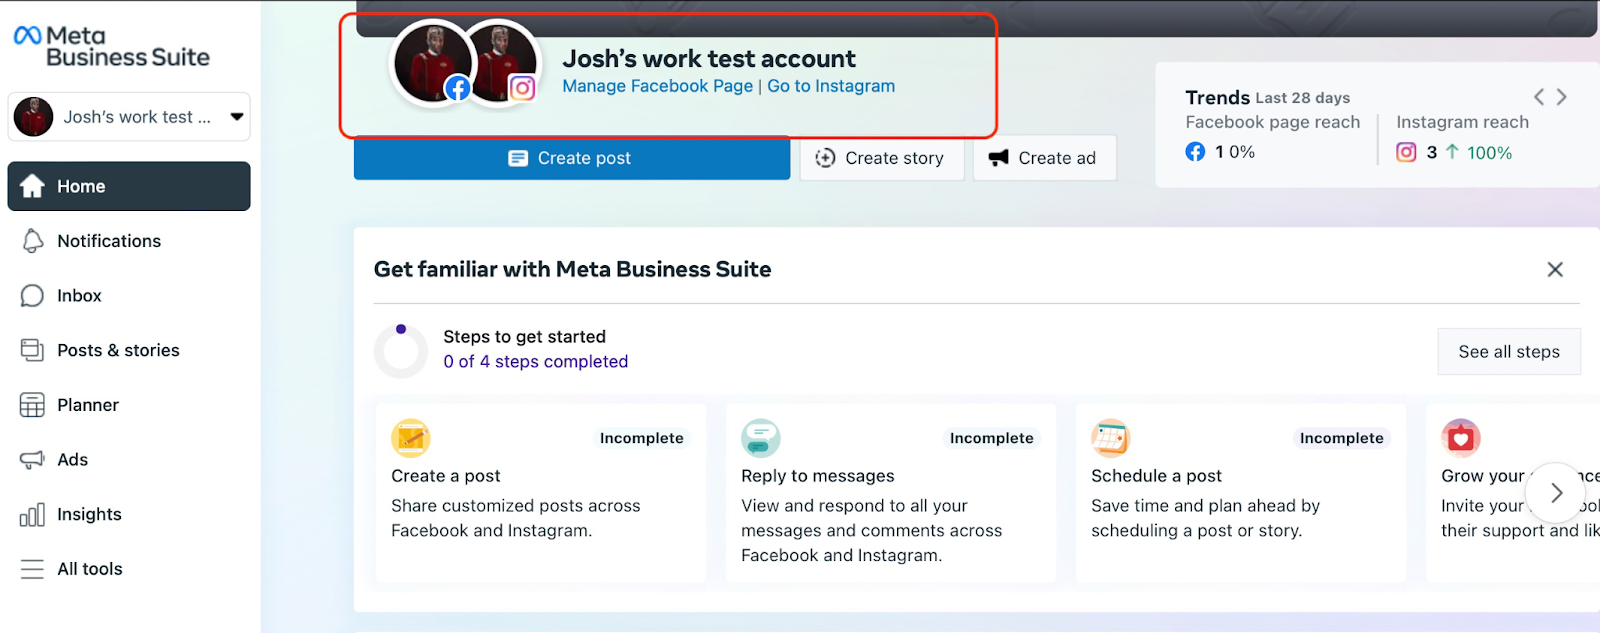Image resolution: width=1600 pixels, height=633 pixels.
Task: Show previous Trends metric with left chevron
Action: click(1539, 97)
